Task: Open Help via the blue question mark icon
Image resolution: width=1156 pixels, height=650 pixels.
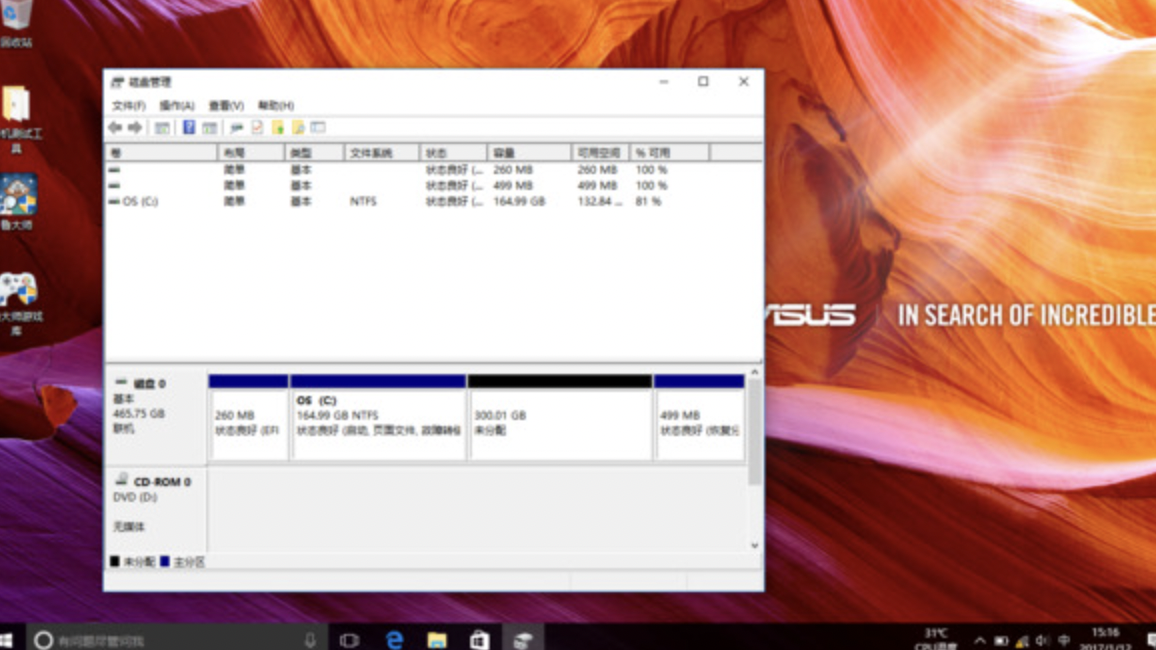Action: coord(189,127)
